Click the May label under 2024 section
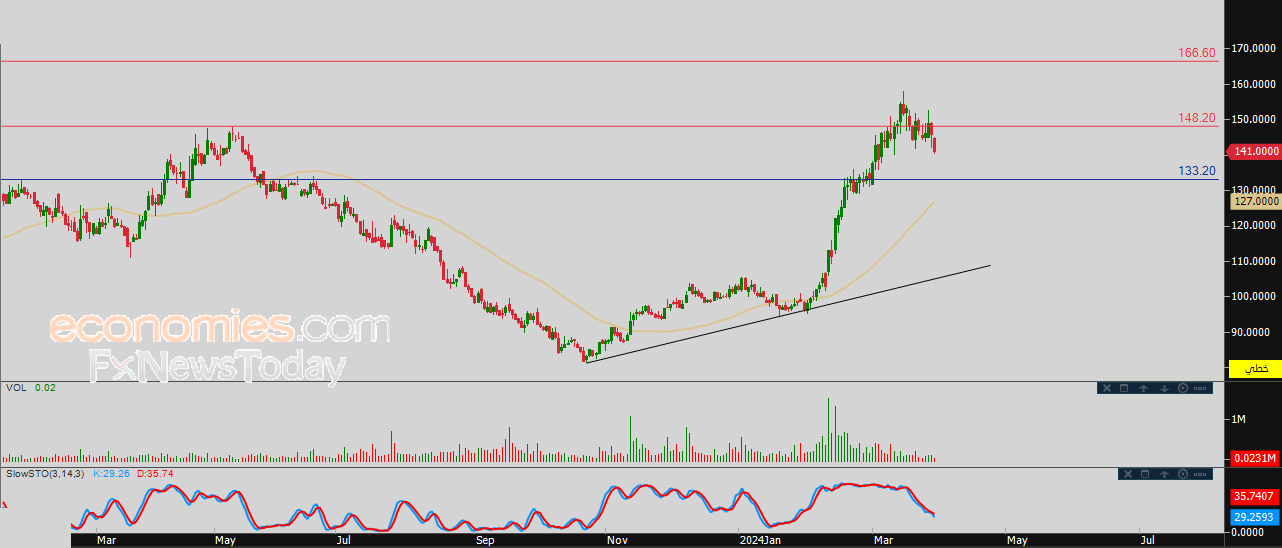 point(1016,540)
